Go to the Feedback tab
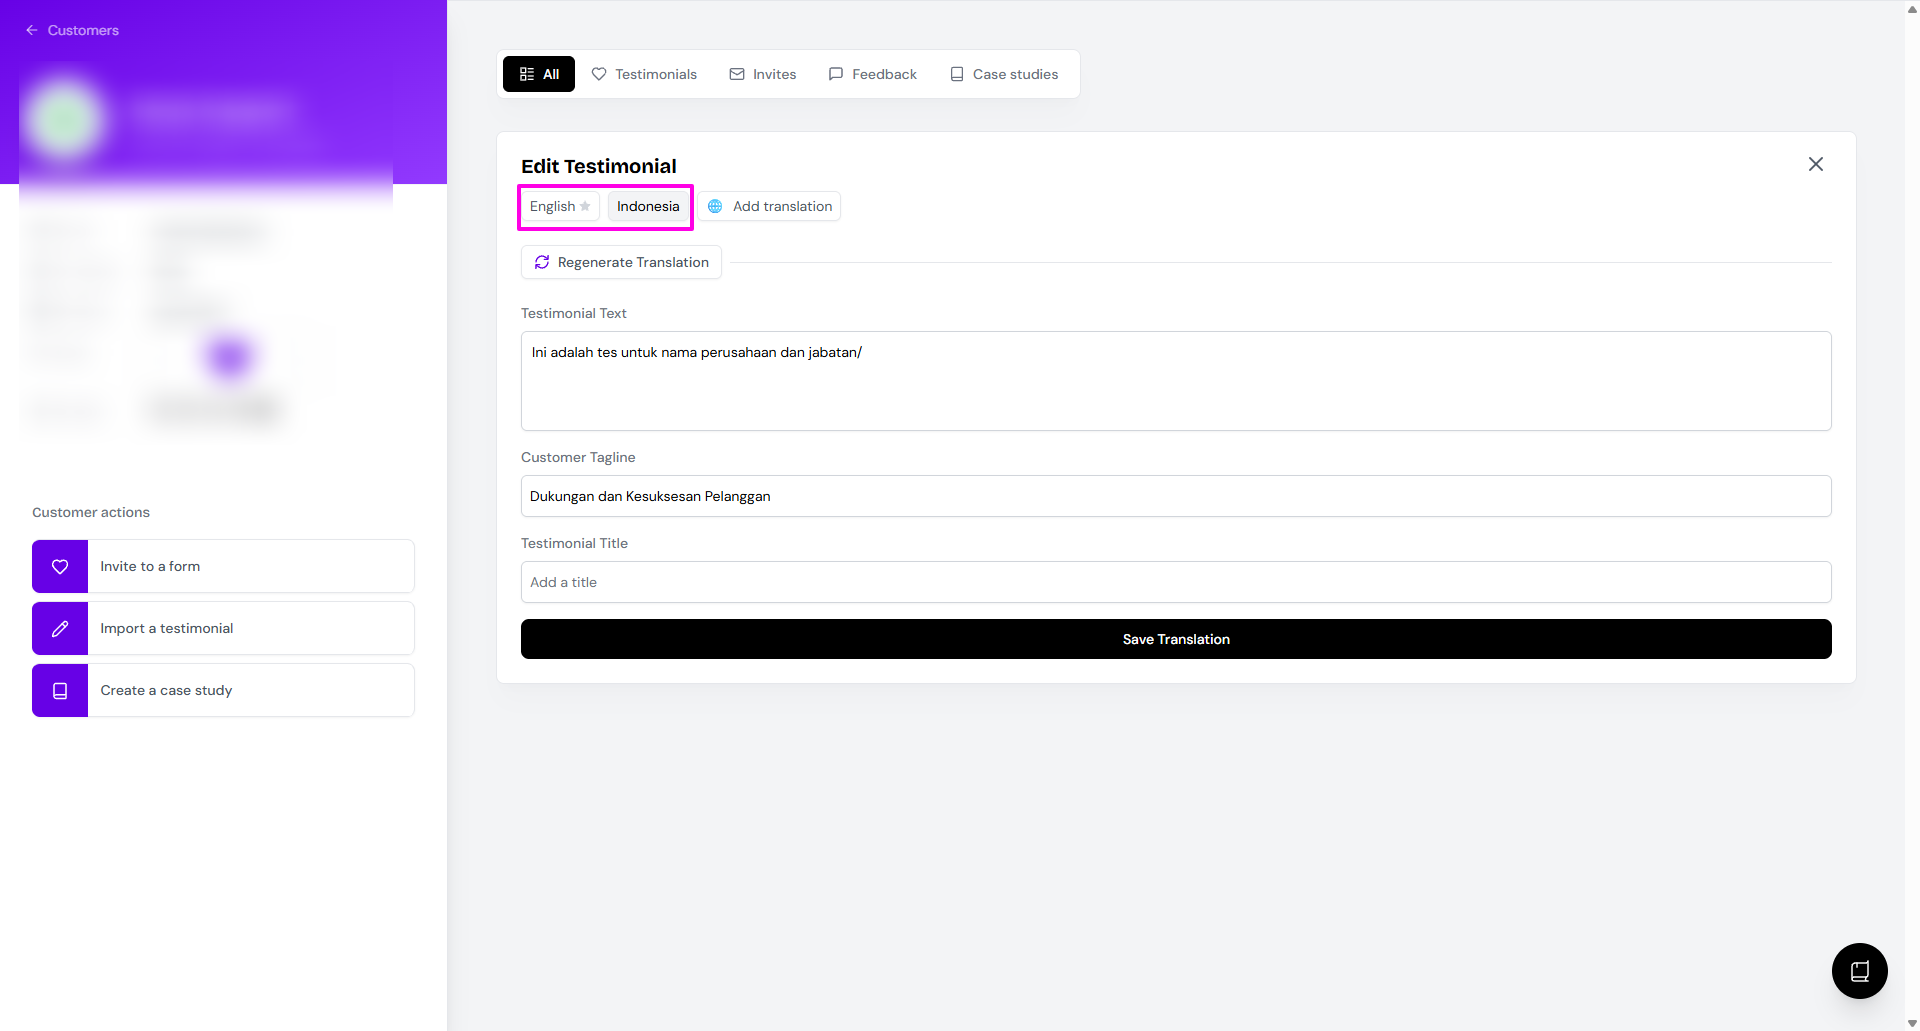 pyautogui.click(x=873, y=75)
